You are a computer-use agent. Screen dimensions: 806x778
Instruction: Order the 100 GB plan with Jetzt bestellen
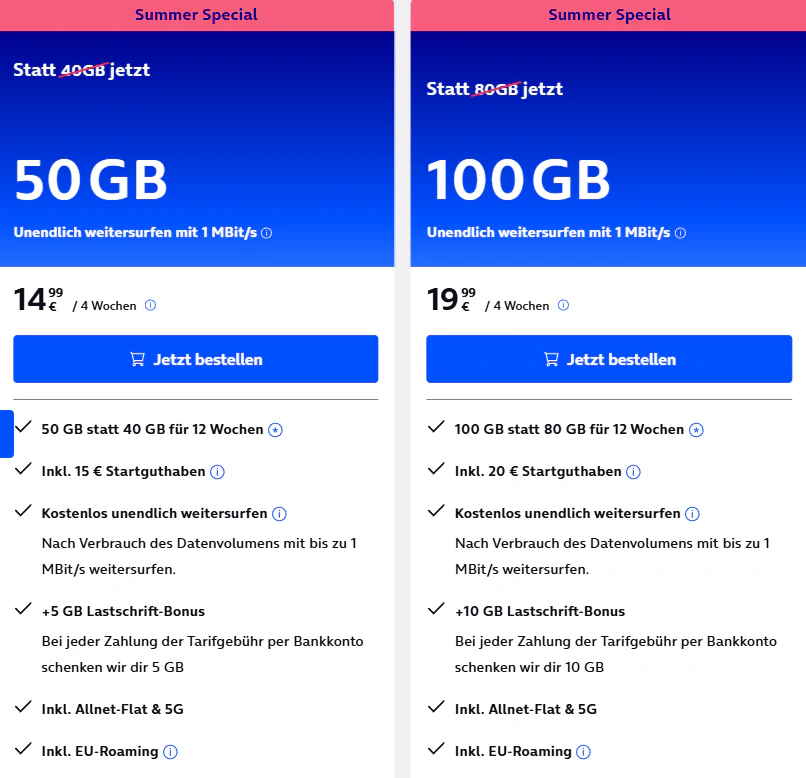pos(609,359)
